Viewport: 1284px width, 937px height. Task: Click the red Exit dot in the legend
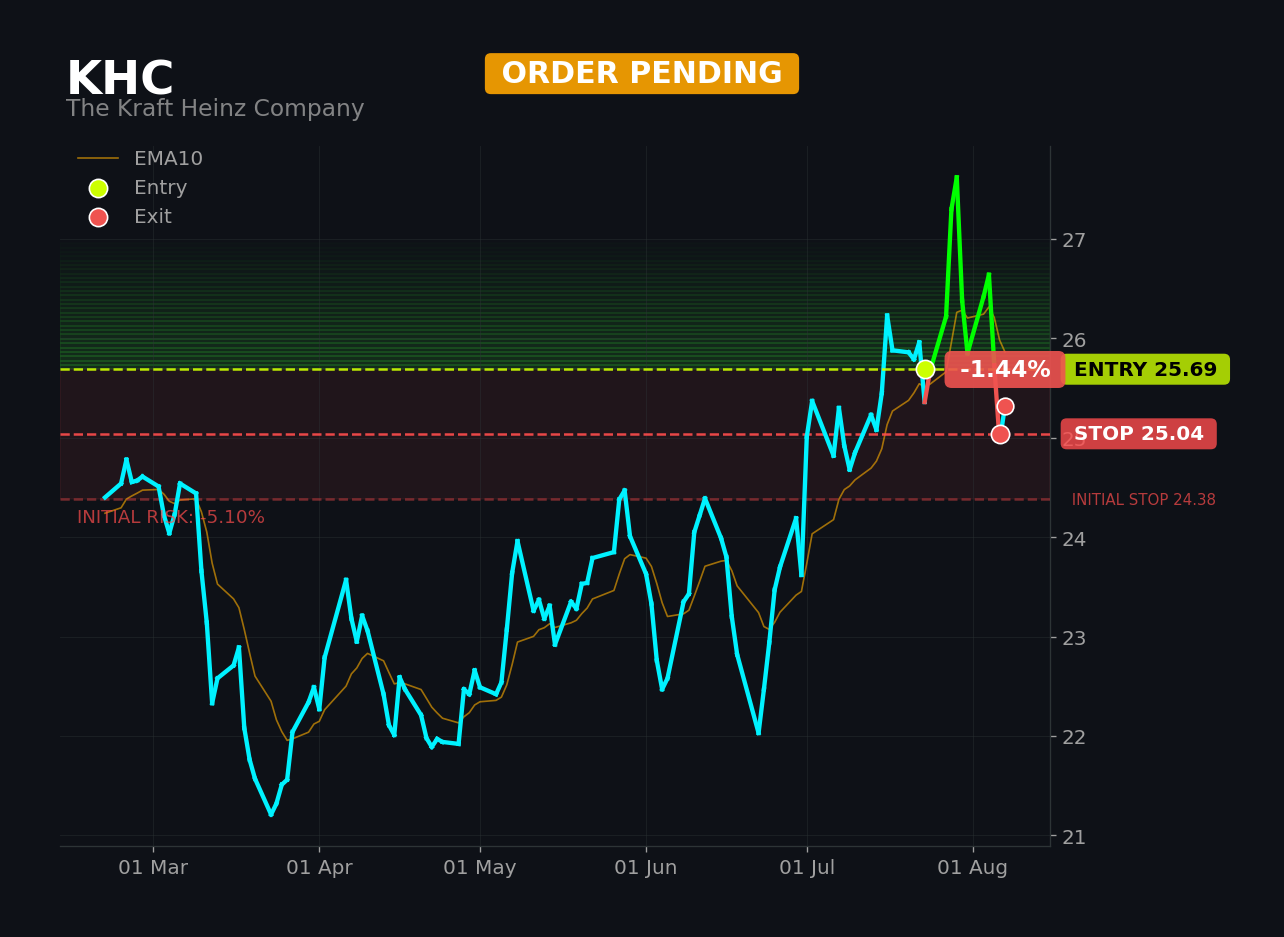point(98,217)
